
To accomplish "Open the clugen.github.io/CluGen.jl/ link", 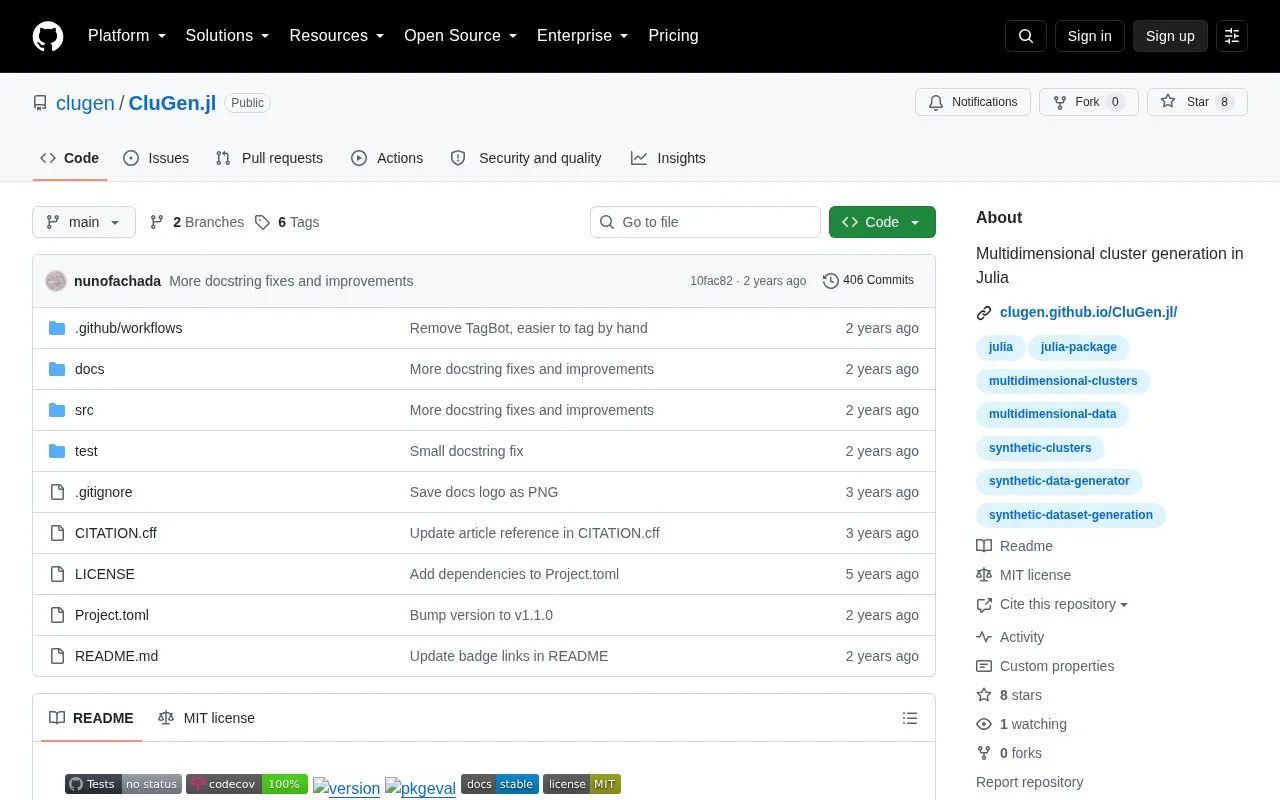I will coord(1088,312).
